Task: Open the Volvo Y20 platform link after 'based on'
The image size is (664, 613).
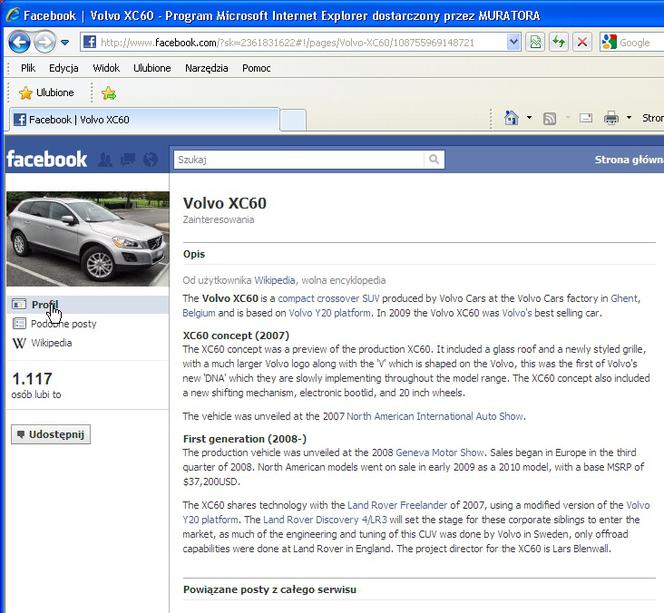Action: 329,313
